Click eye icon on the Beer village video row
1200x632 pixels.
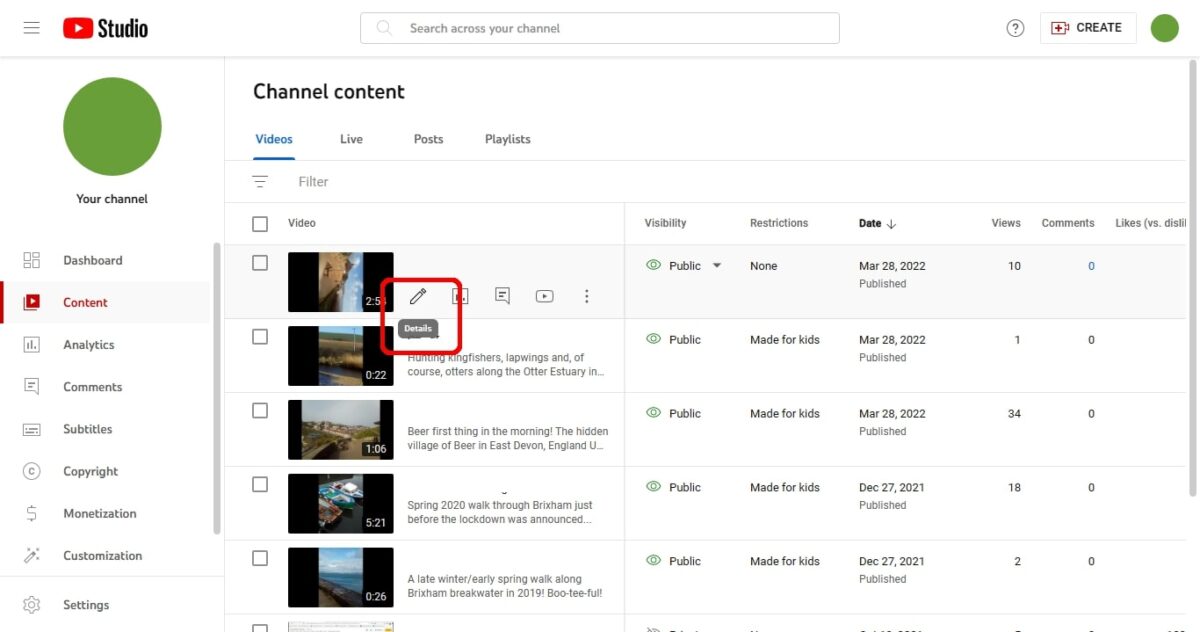click(654, 413)
